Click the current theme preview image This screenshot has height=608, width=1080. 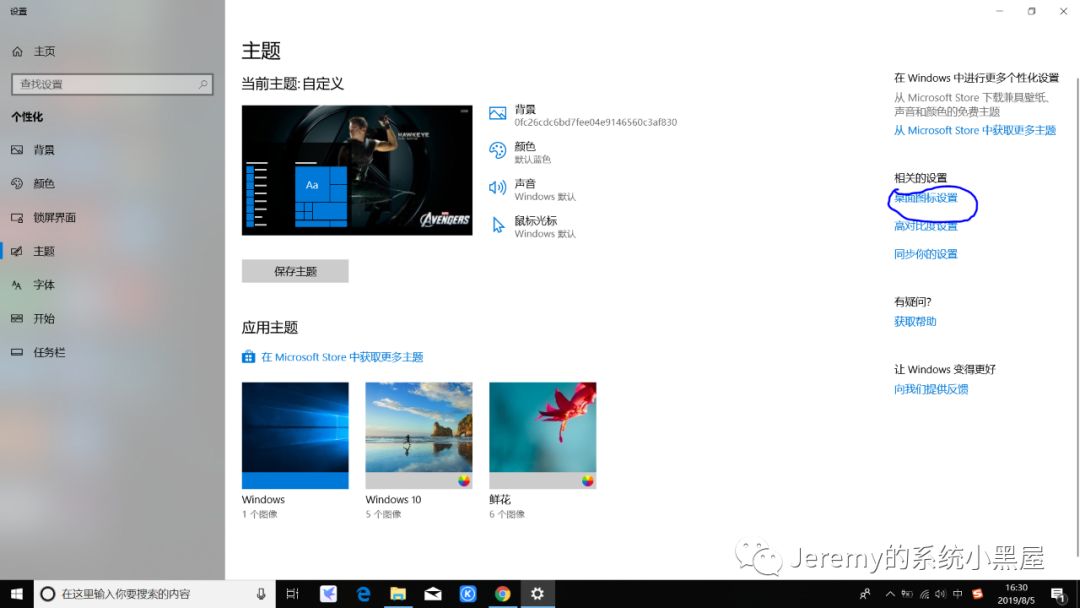coord(357,170)
